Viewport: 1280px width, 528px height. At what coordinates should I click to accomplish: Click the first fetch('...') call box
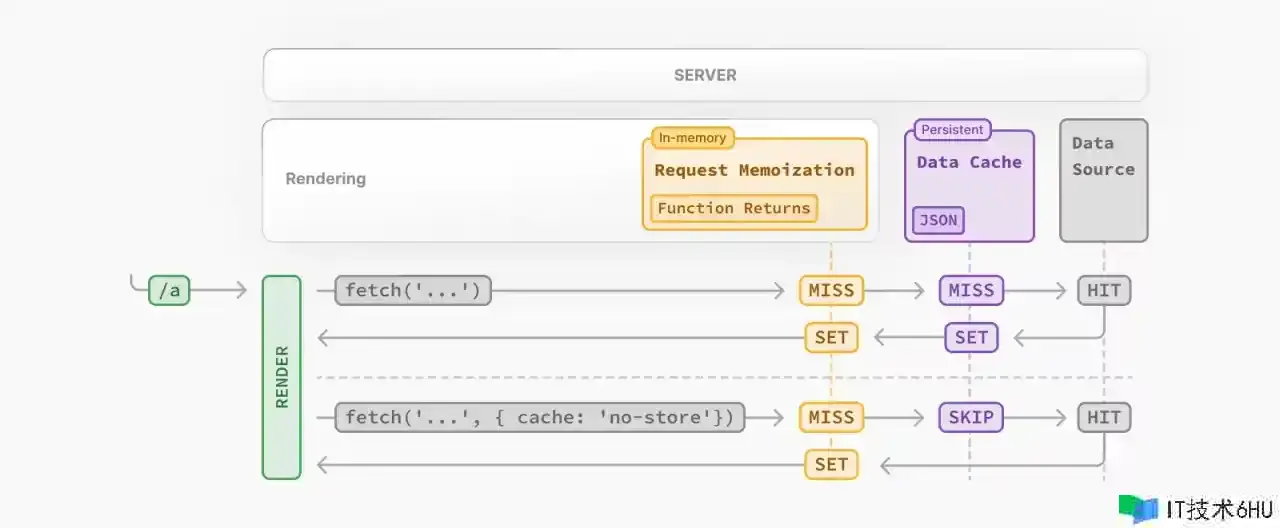(x=412, y=290)
